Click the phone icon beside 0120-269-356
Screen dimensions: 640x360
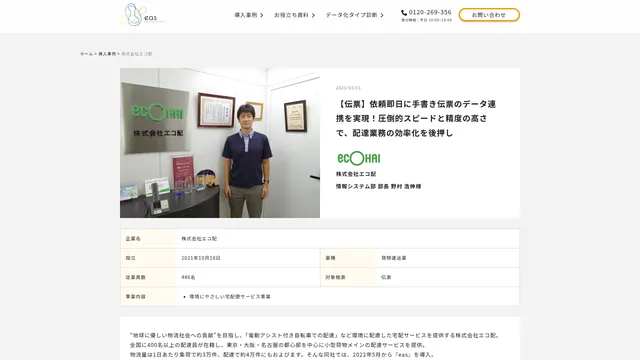coord(404,13)
